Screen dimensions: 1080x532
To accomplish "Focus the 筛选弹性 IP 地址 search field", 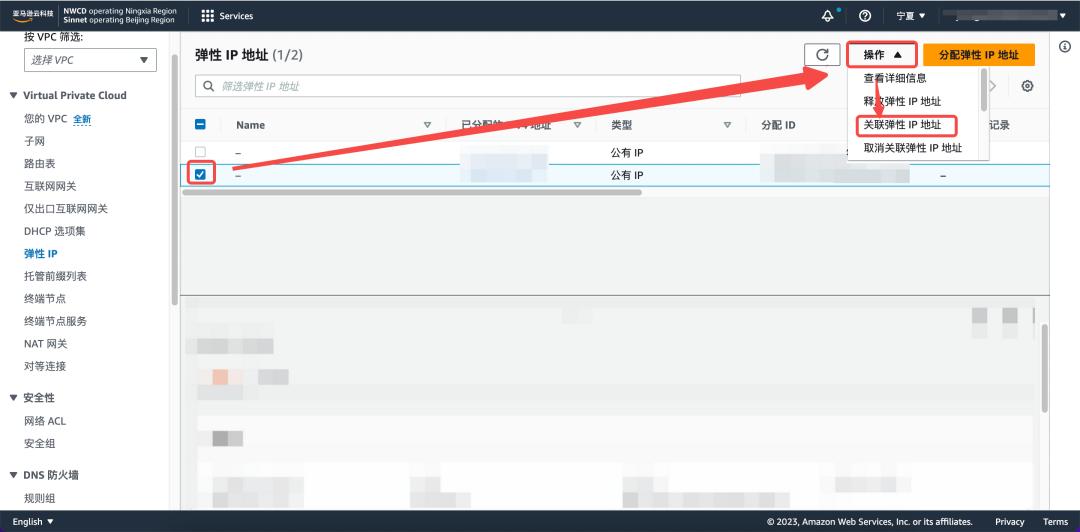I will point(468,86).
